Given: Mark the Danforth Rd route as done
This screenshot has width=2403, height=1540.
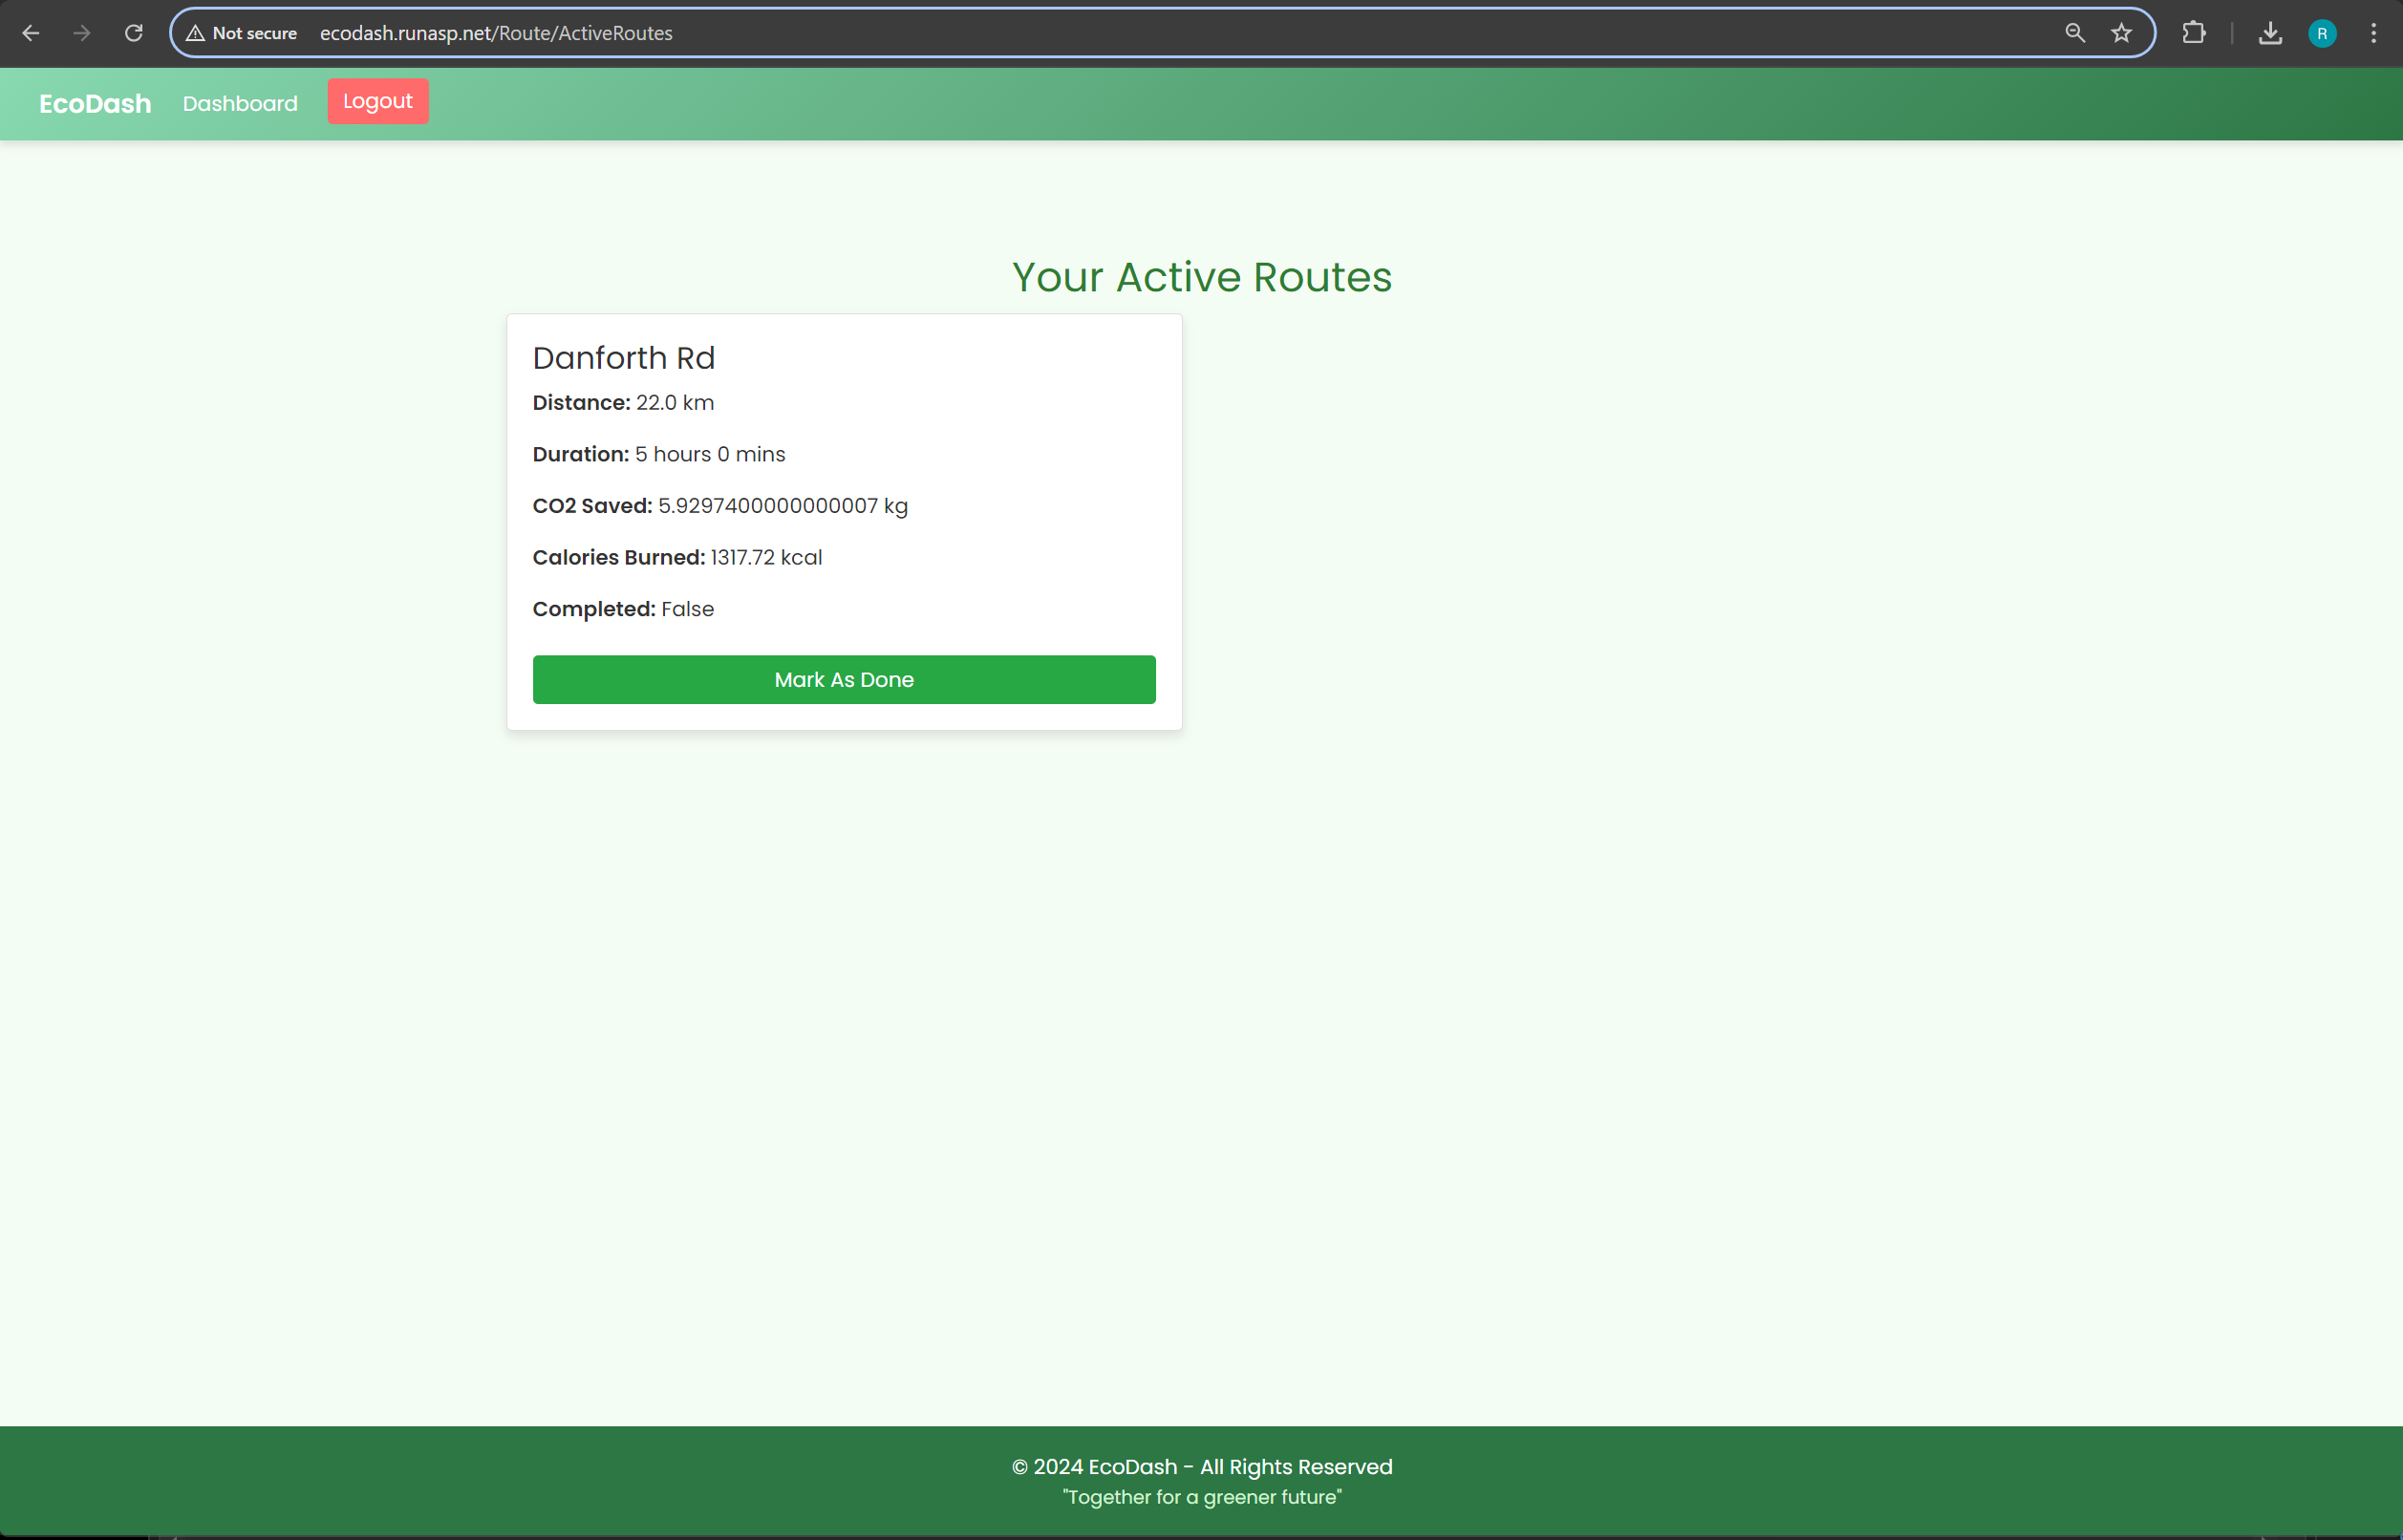Looking at the screenshot, I should click(843, 680).
